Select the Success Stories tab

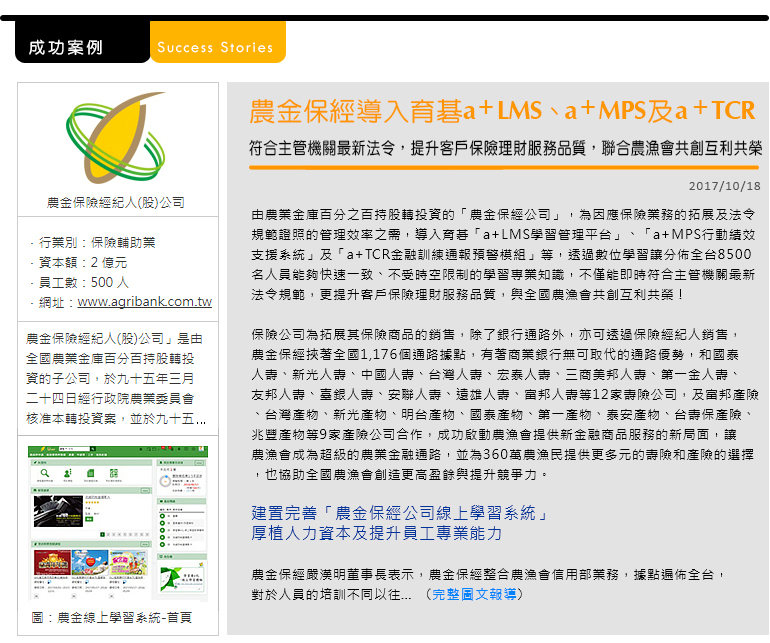pos(218,42)
